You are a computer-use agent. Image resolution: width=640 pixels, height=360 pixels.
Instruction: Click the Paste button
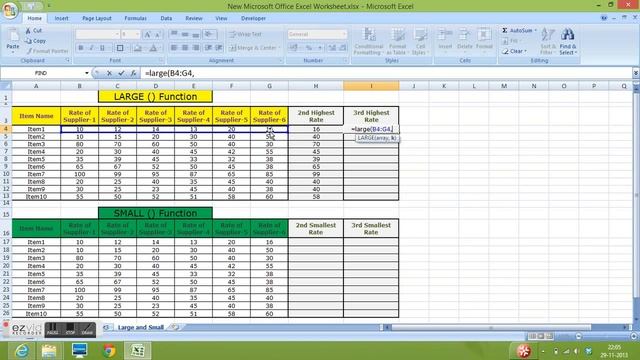13,40
